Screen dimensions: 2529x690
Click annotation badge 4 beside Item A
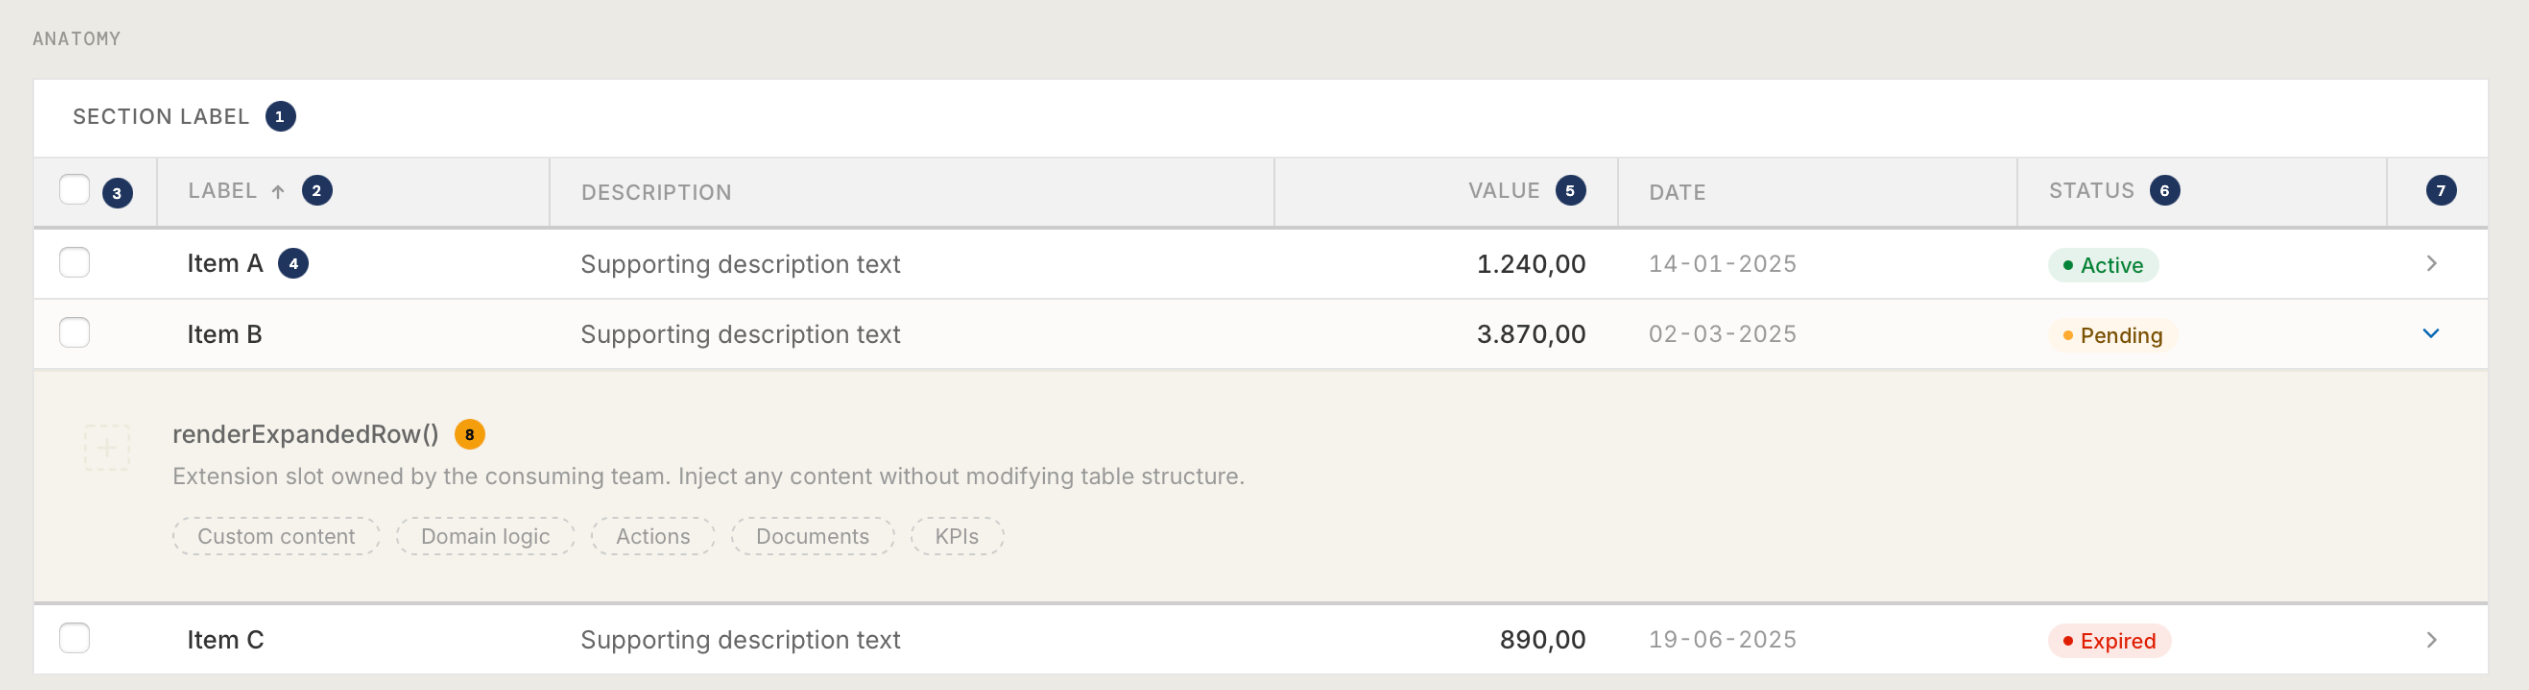coord(293,264)
